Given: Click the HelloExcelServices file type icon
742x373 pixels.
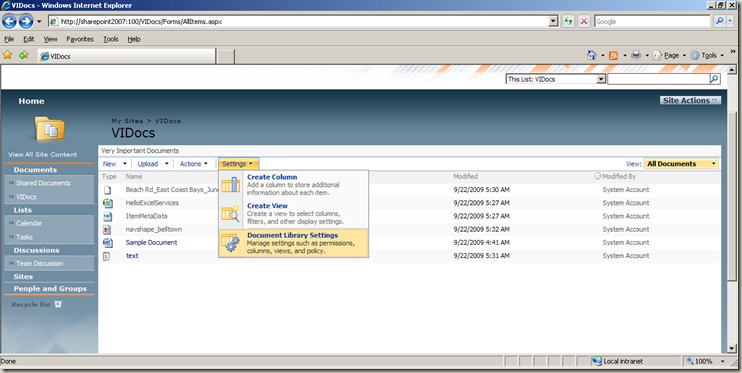Looking at the screenshot, I should click(x=108, y=203).
